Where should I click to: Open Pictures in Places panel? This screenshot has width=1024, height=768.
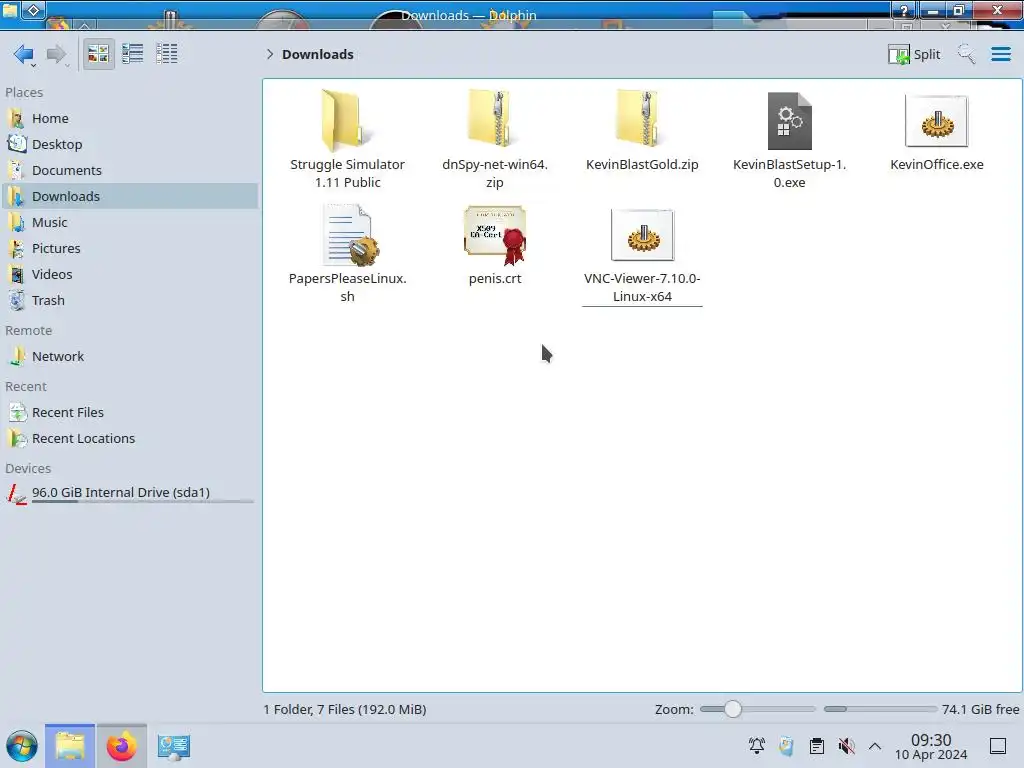[130, 249]
